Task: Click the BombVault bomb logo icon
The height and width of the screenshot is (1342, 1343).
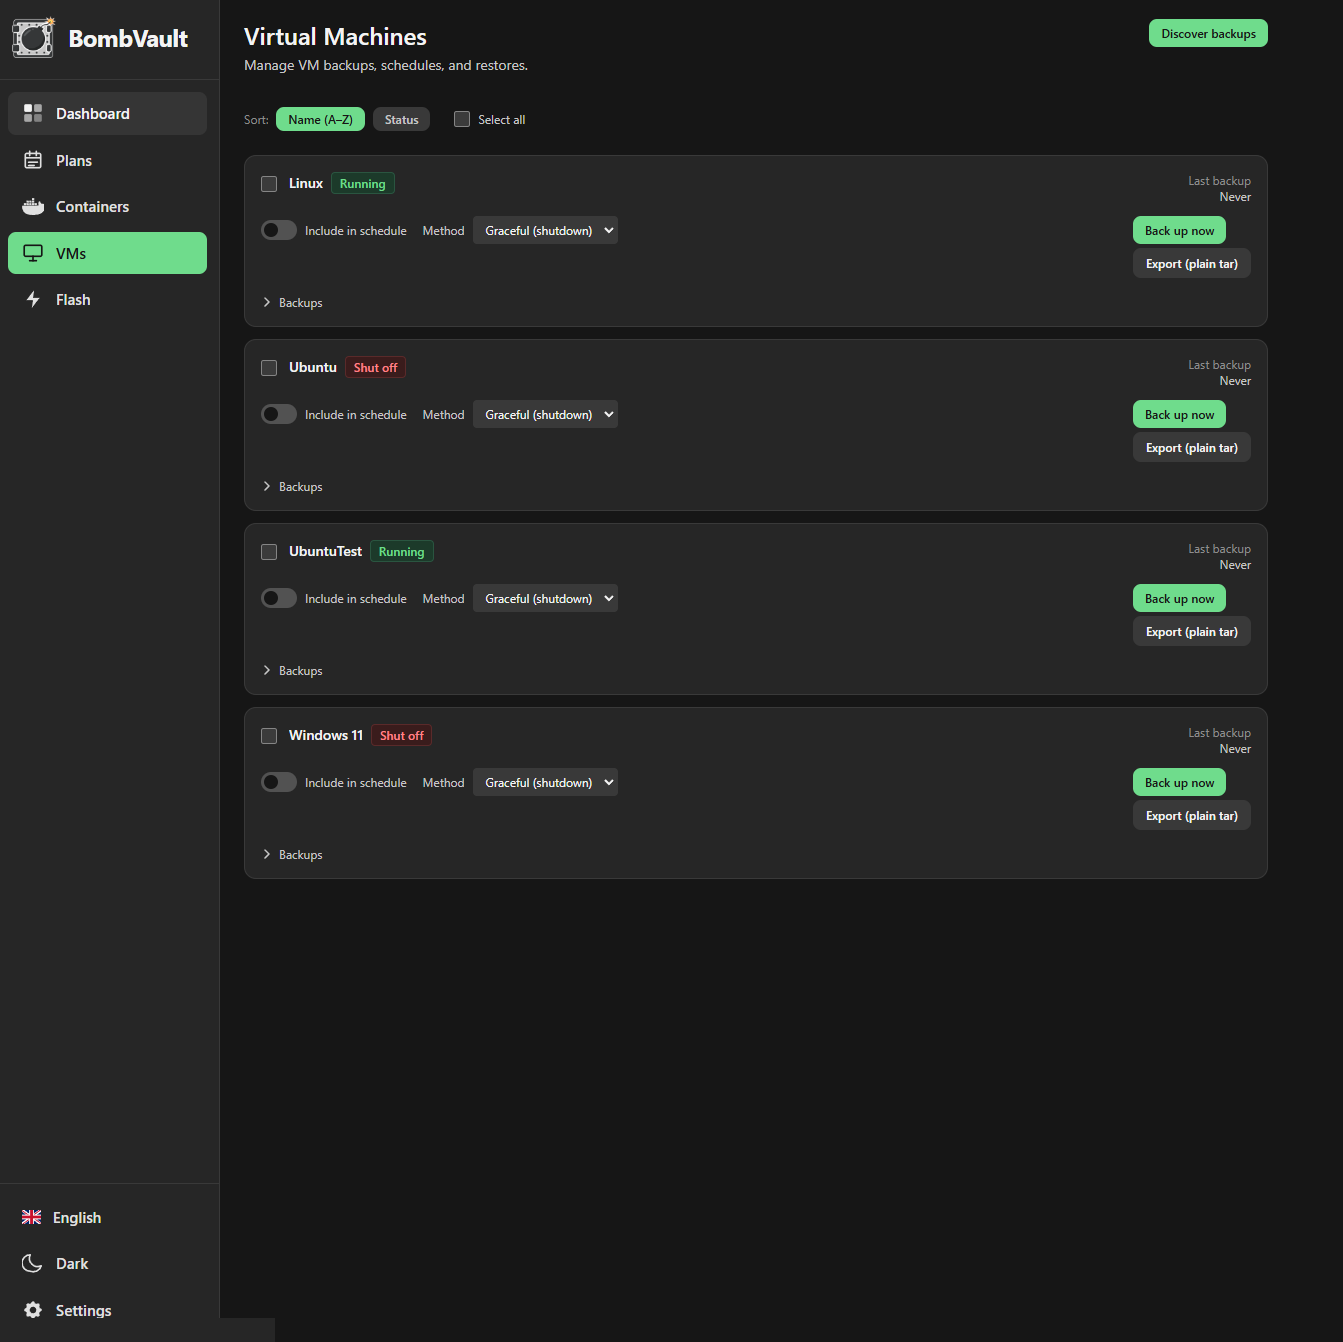Action: (x=33, y=38)
